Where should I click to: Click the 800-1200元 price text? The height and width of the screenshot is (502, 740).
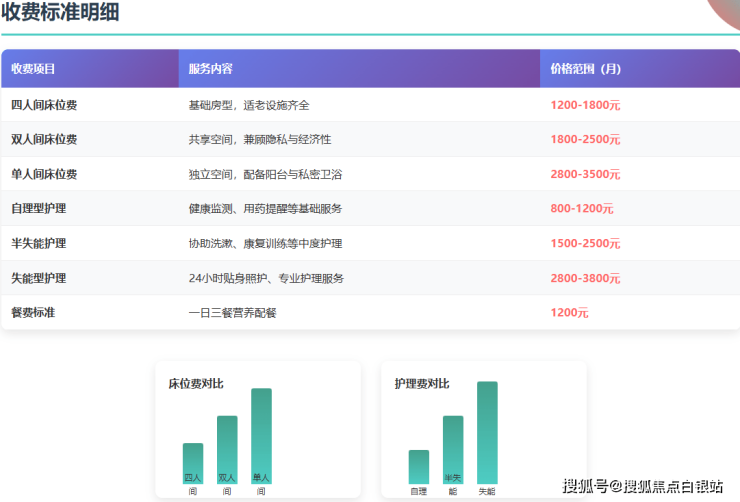(581, 209)
